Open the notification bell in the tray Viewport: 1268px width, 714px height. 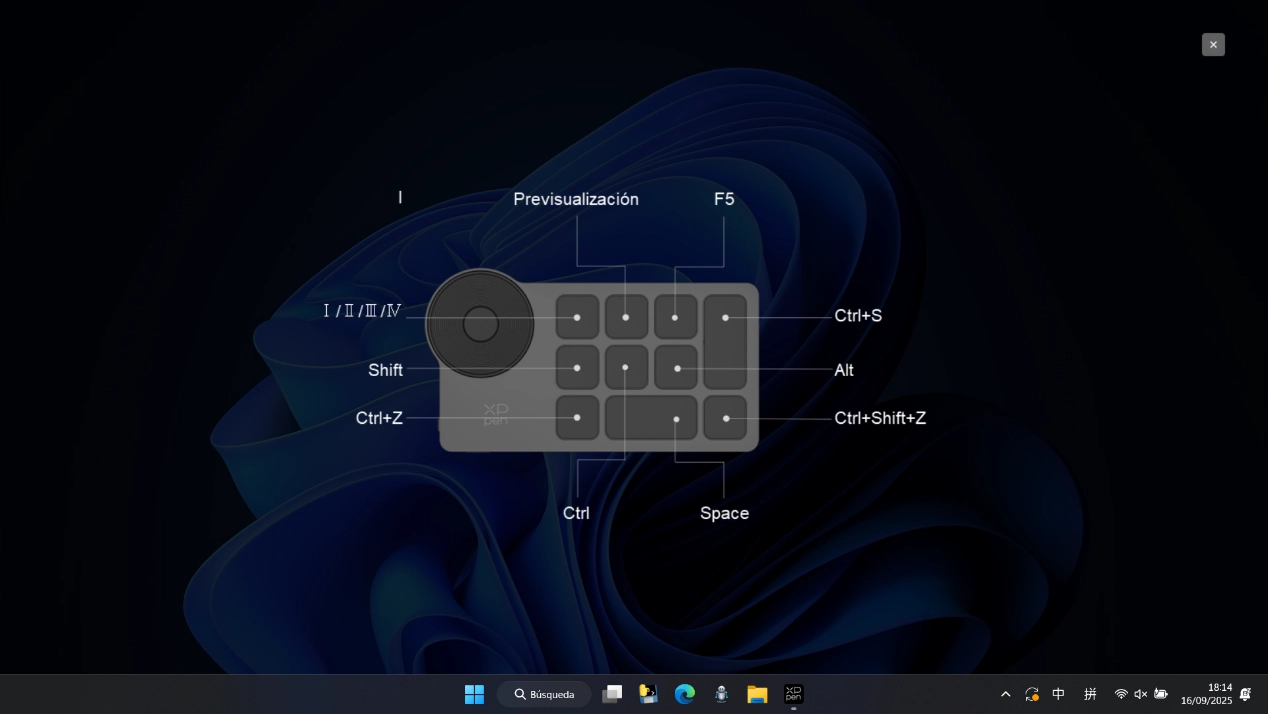(1245, 694)
